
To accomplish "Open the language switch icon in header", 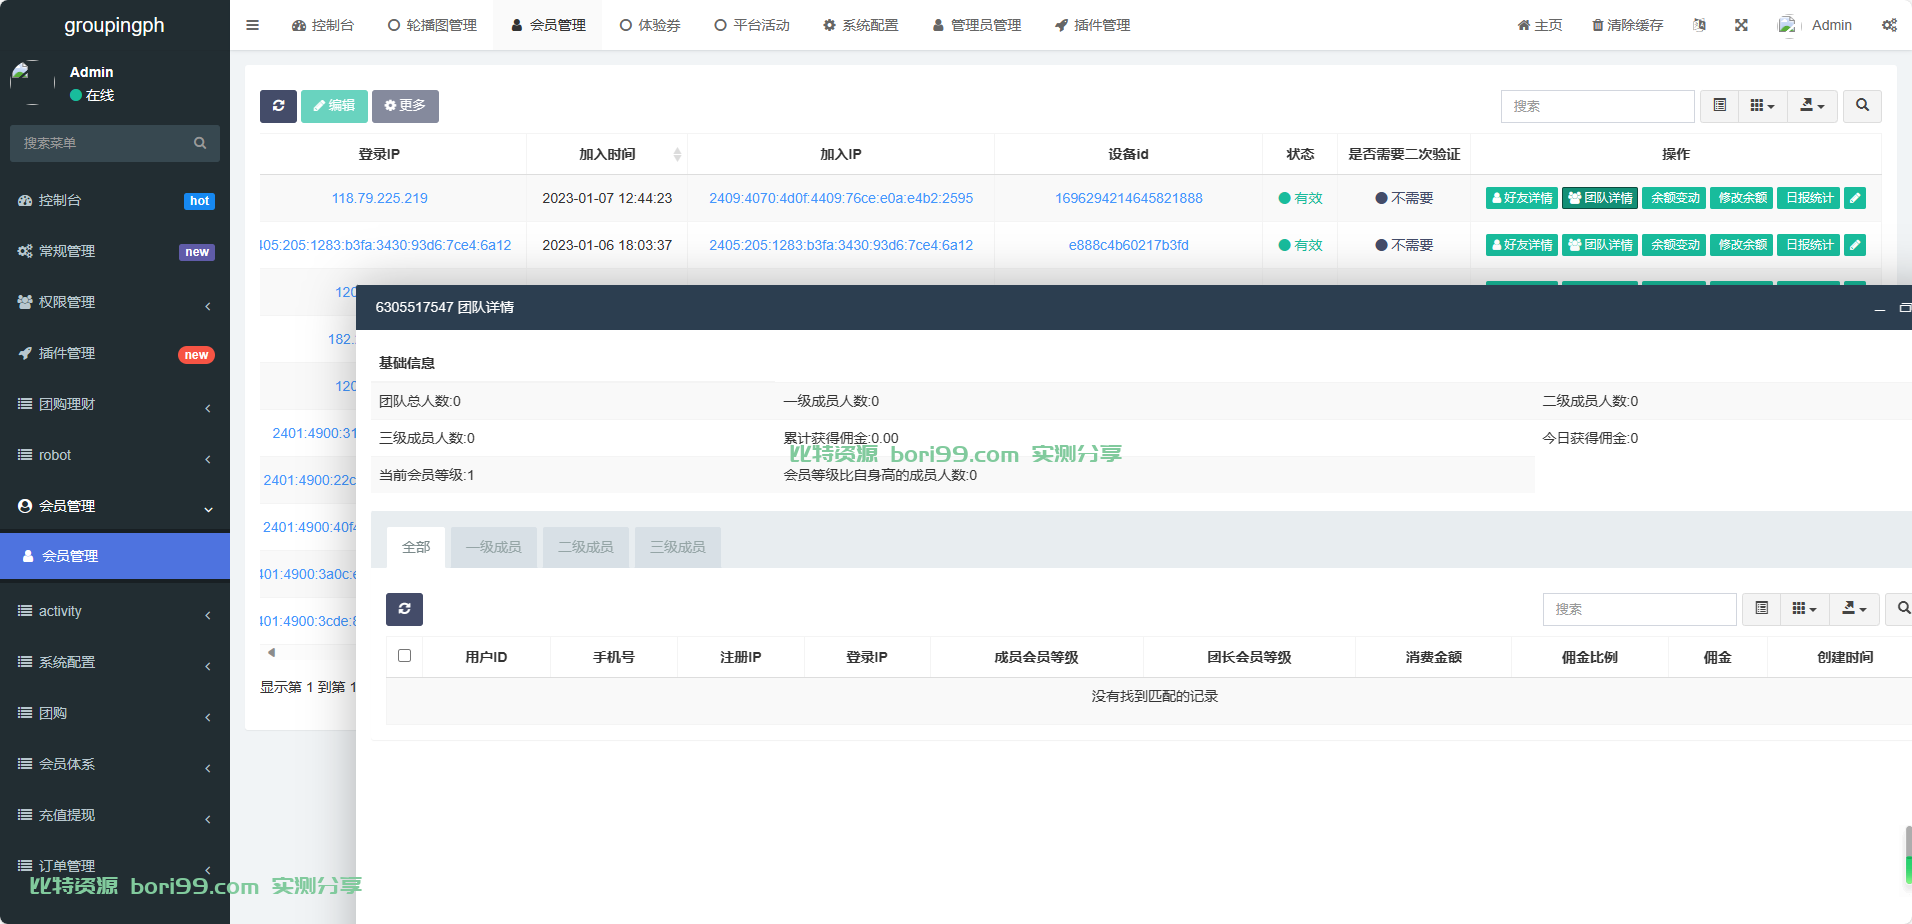I will [x=1699, y=25].
